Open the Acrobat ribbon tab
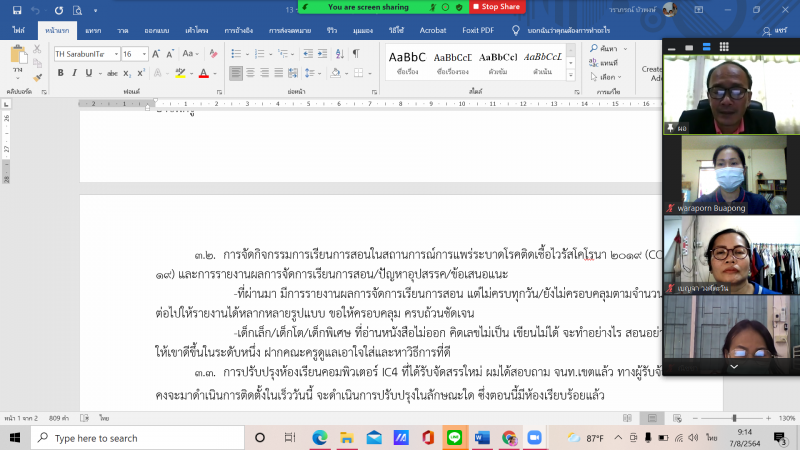This screenshot has width=800, height=450. coord(433,30)
